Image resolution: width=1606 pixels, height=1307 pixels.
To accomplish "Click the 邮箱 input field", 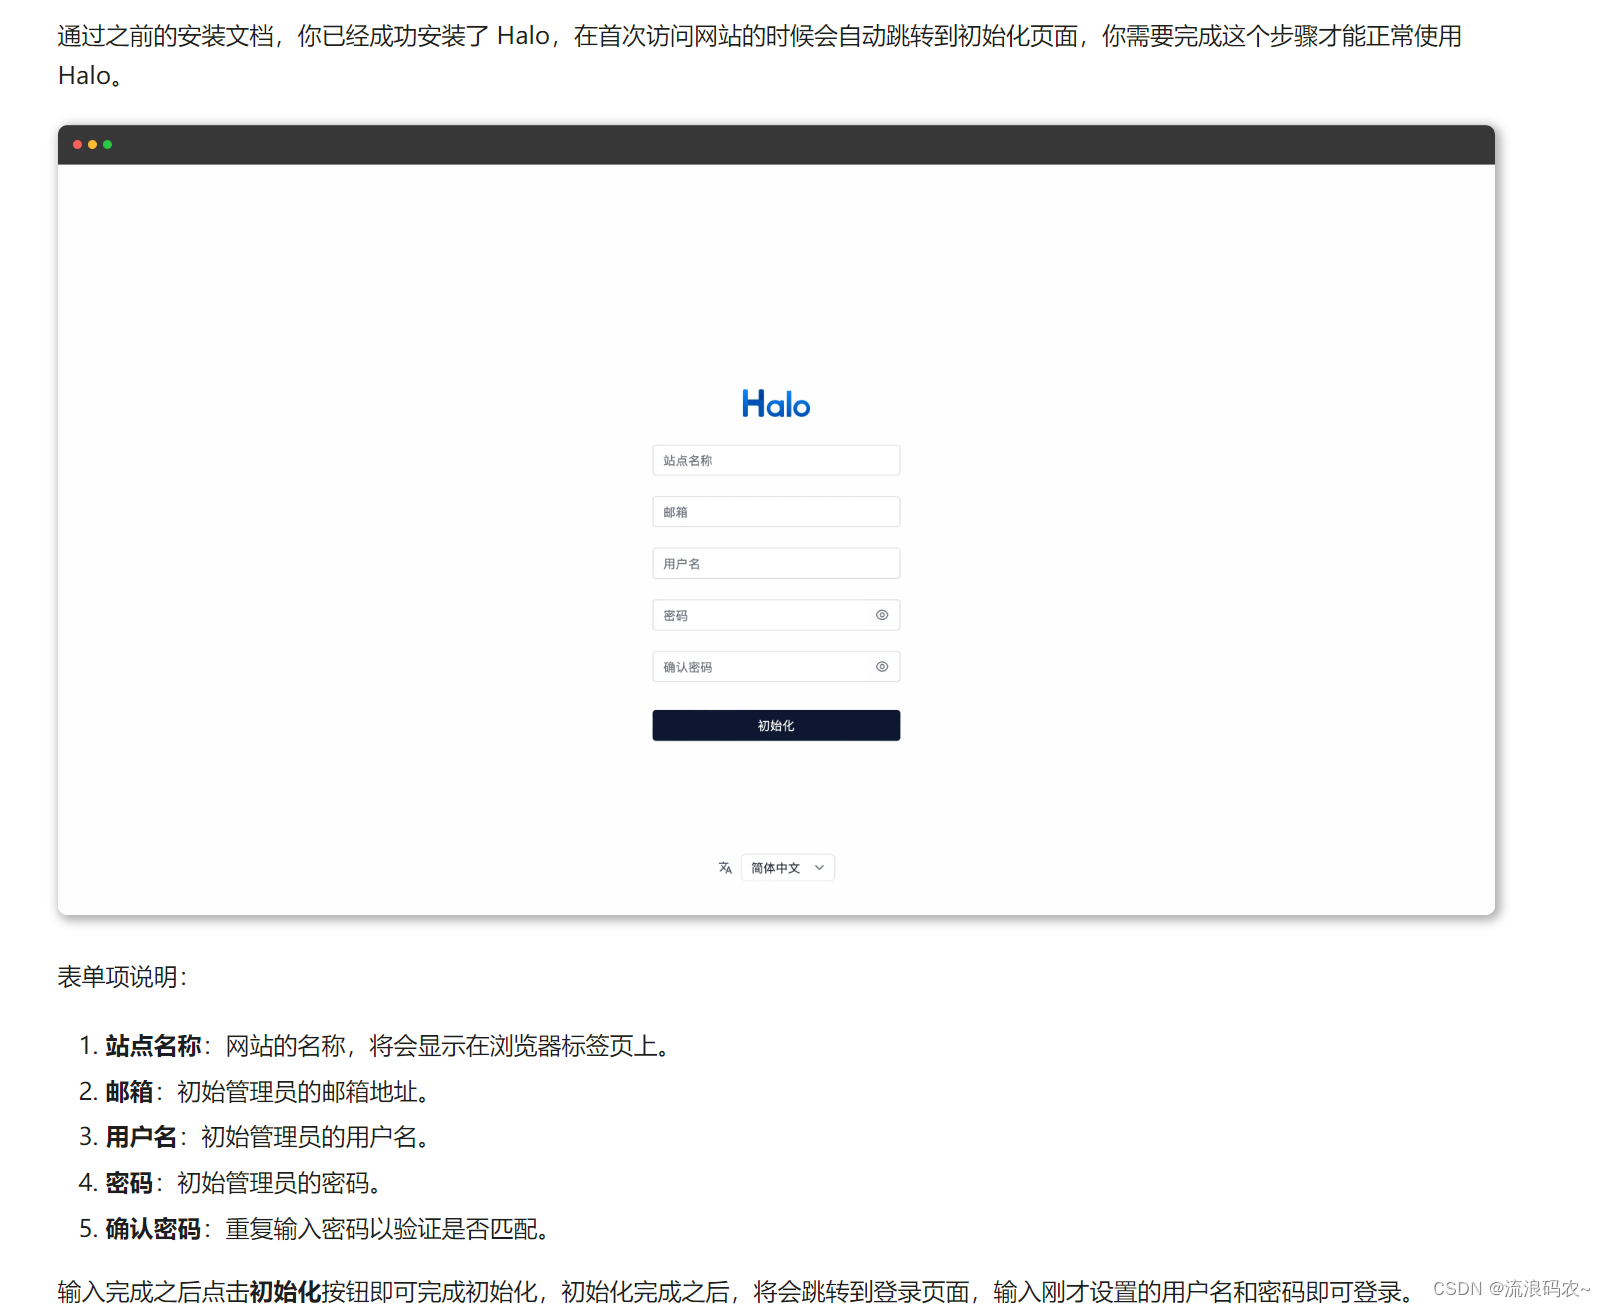I will click(x=776, y=512).
